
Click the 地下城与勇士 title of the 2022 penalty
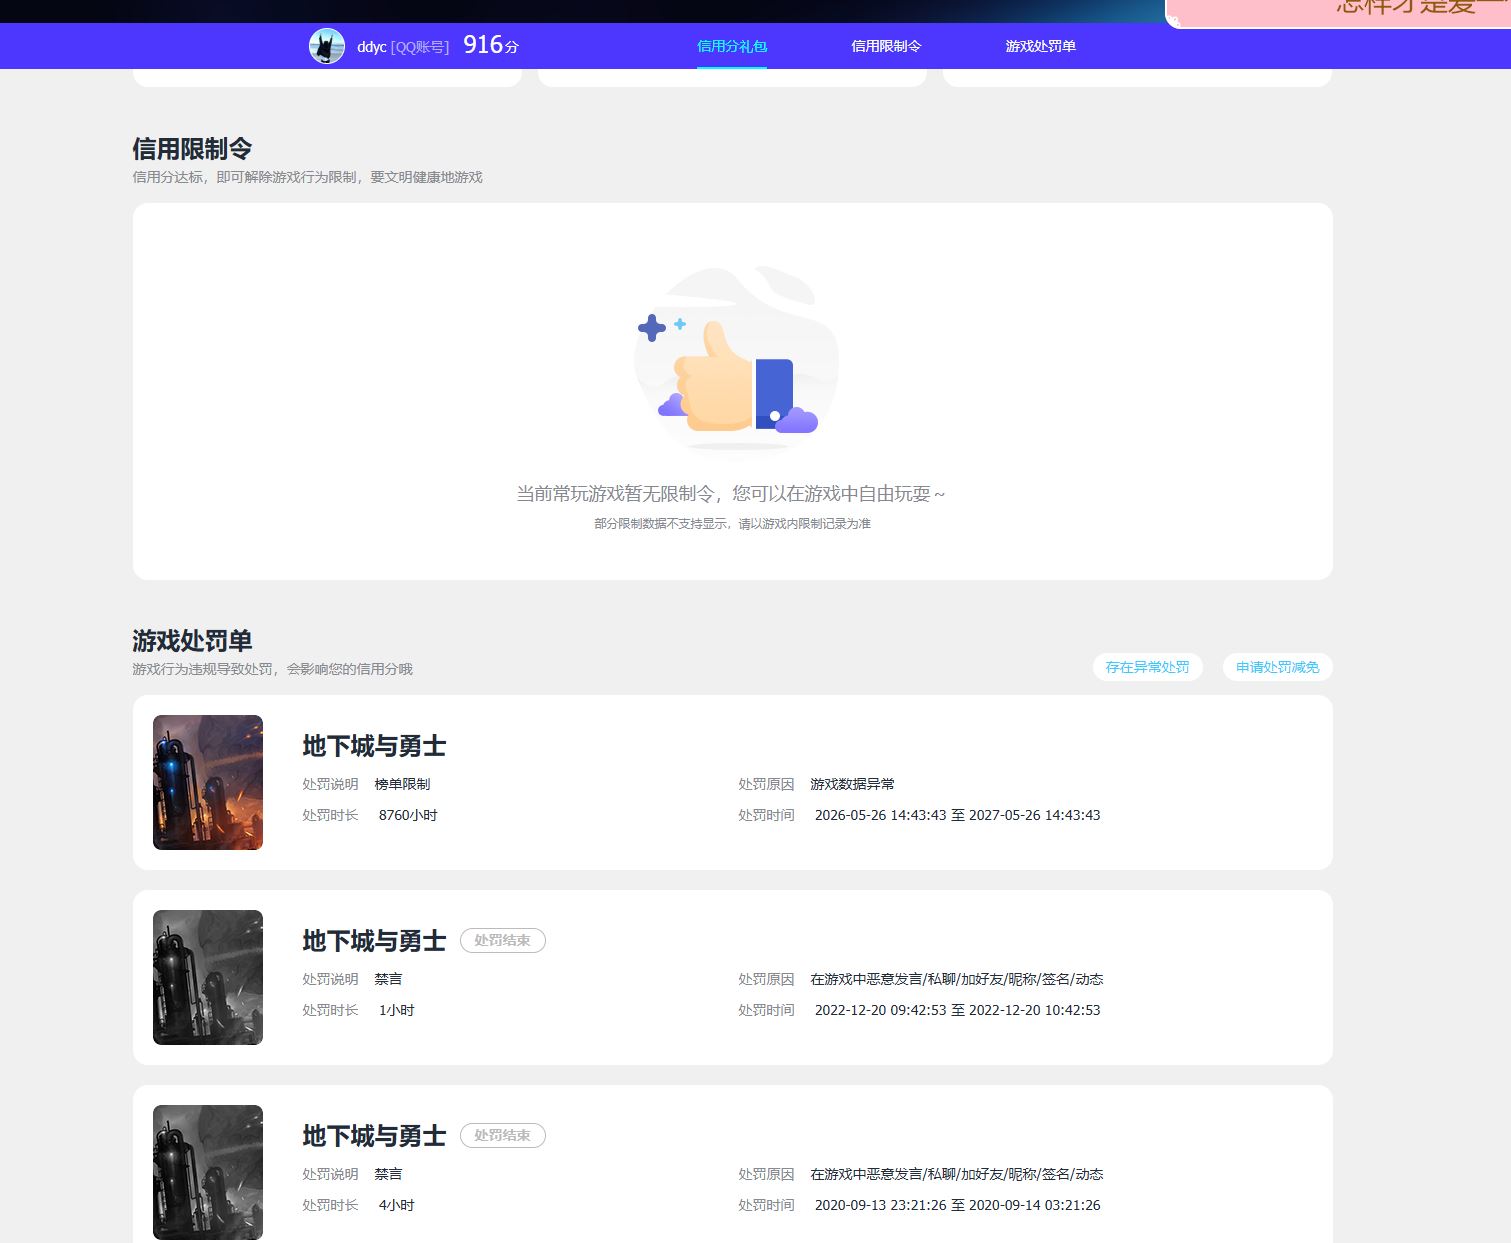coord(374,941)
